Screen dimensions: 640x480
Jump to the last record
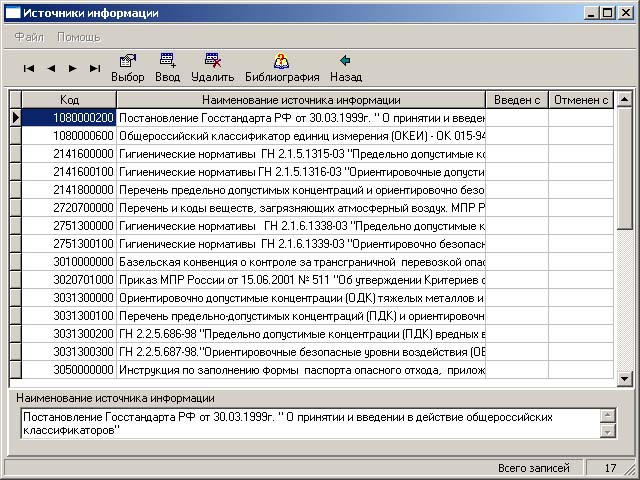tap(95, 68)
